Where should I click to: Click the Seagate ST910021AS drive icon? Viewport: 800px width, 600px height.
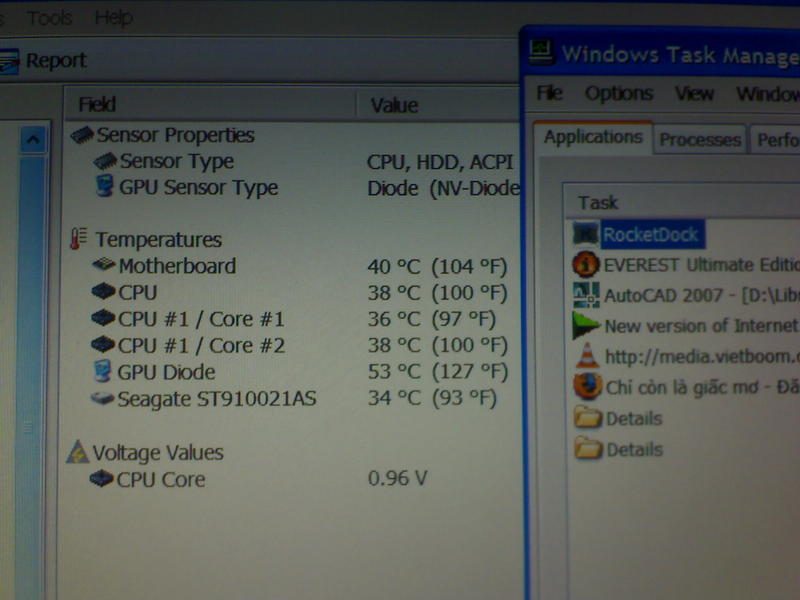pos(102,399)
